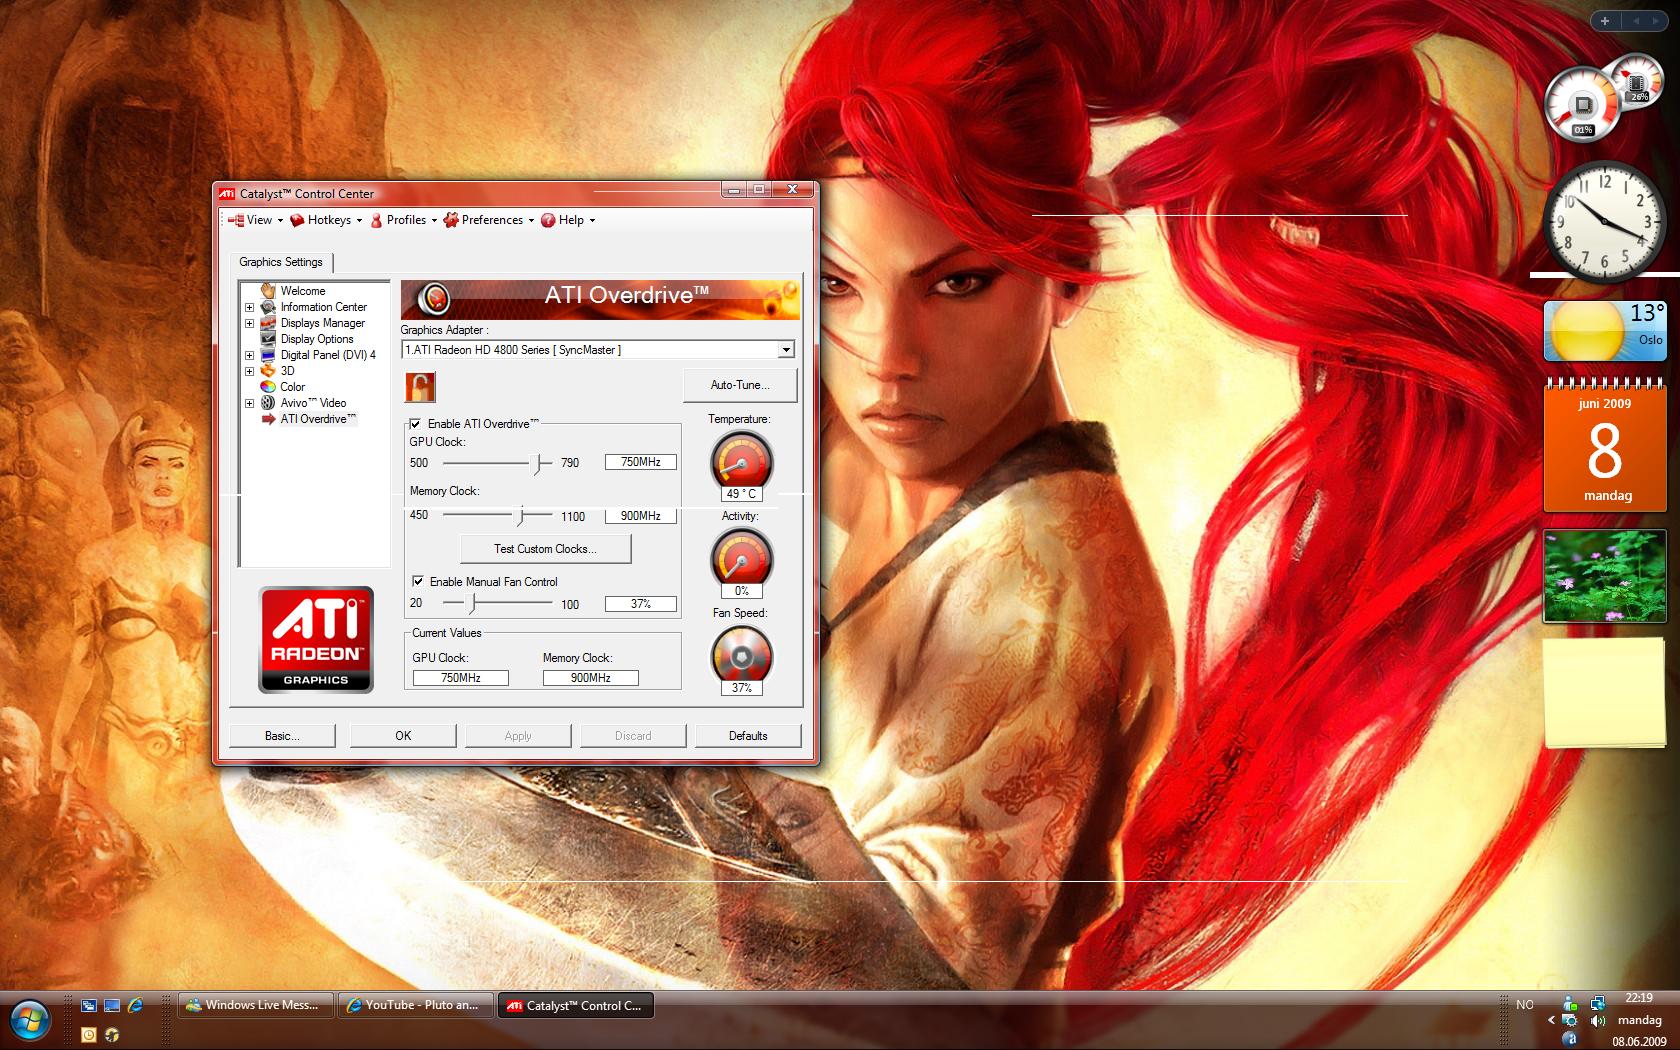Click the ATI Overdrive header gauge icon
1680x1050 pixels.
(x=434, y=298)
